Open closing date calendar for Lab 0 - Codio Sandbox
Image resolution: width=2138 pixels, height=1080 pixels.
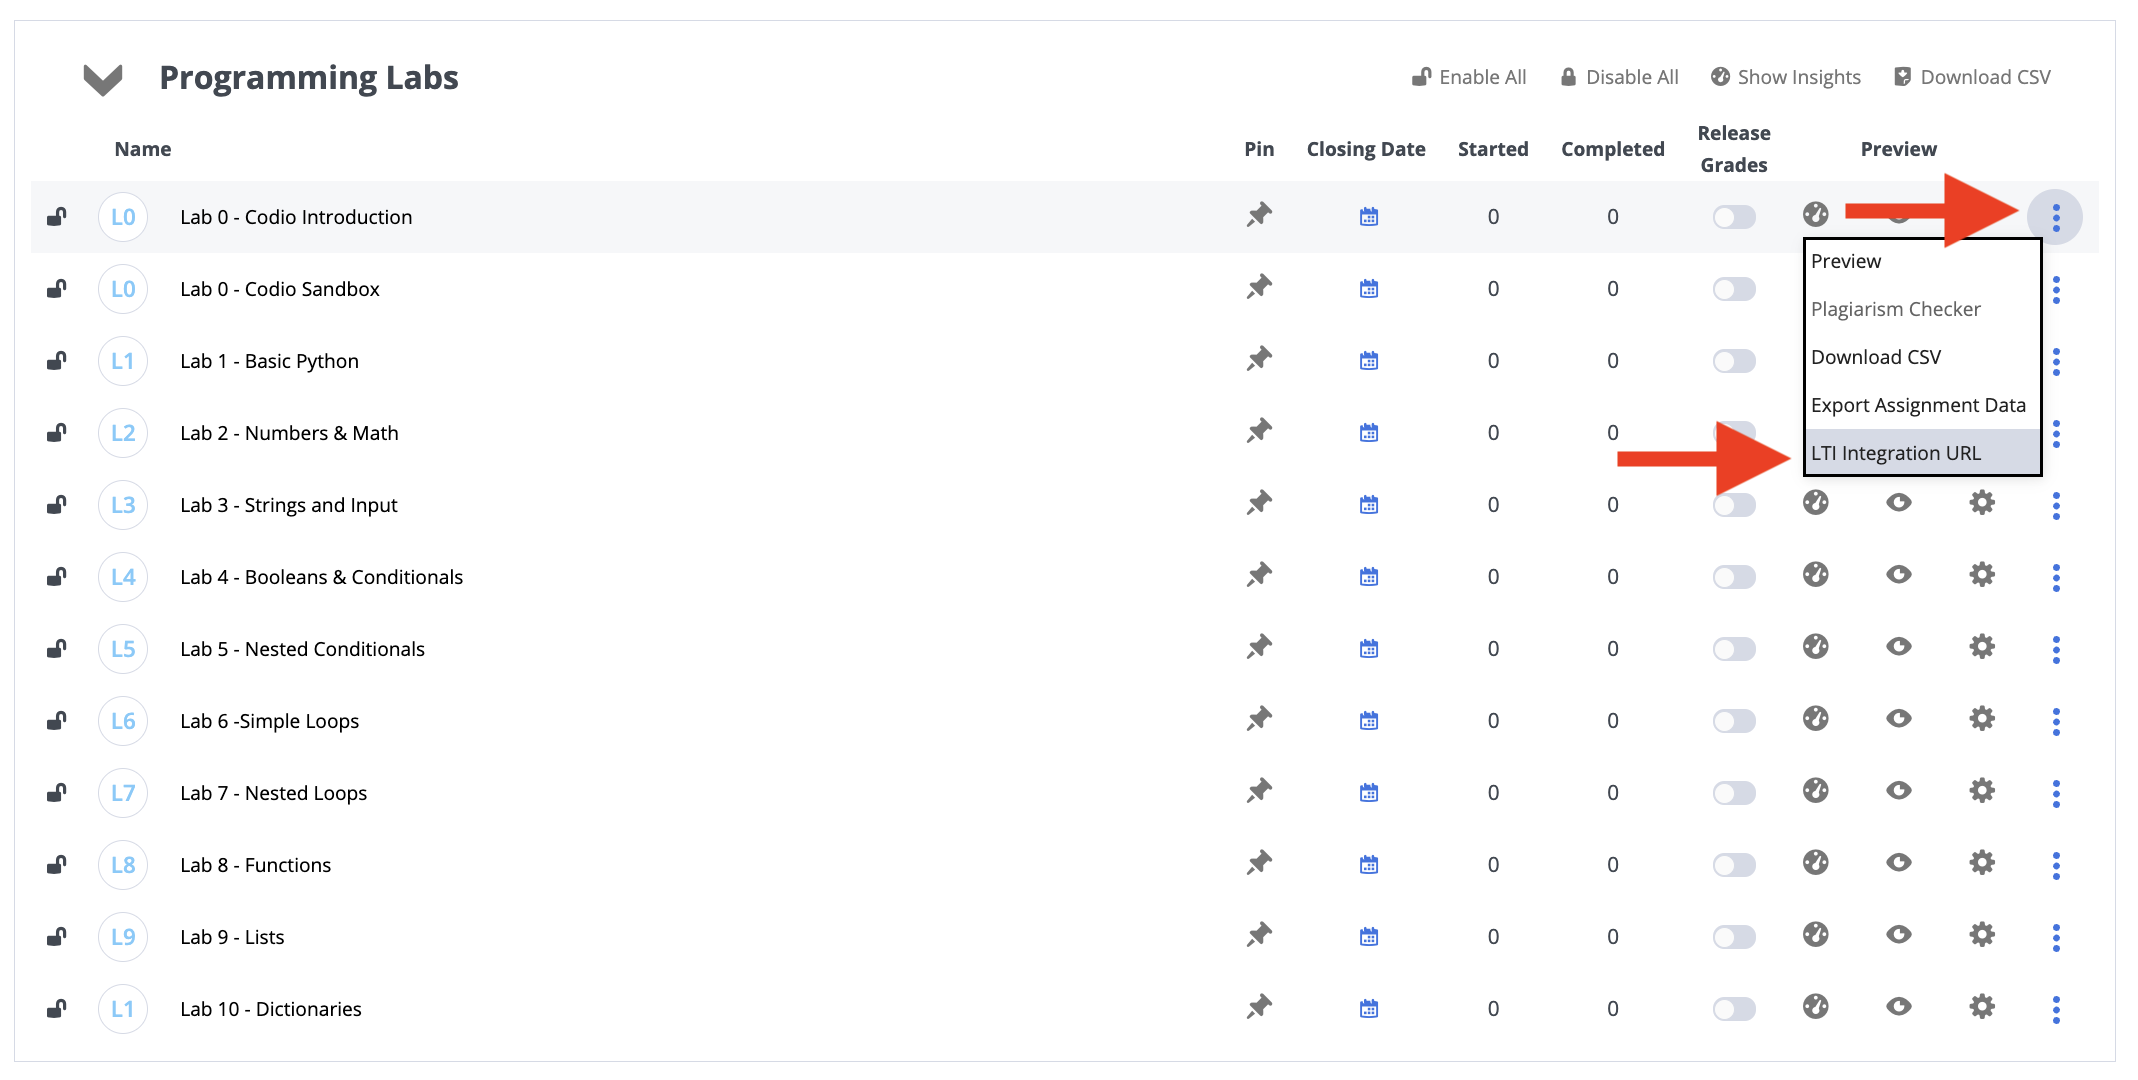pos(1369,289)
